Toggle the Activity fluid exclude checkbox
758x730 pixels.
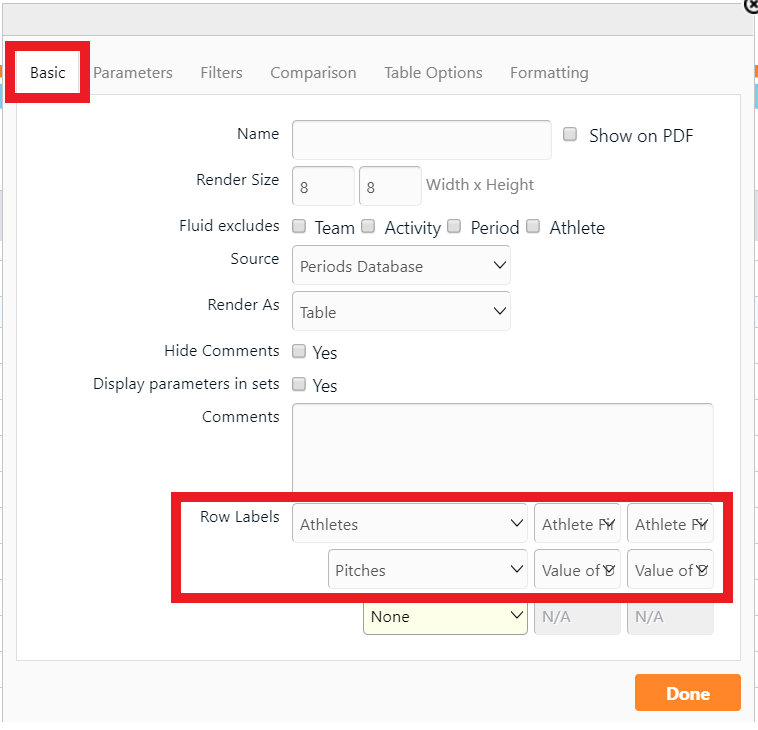point(368,227)
